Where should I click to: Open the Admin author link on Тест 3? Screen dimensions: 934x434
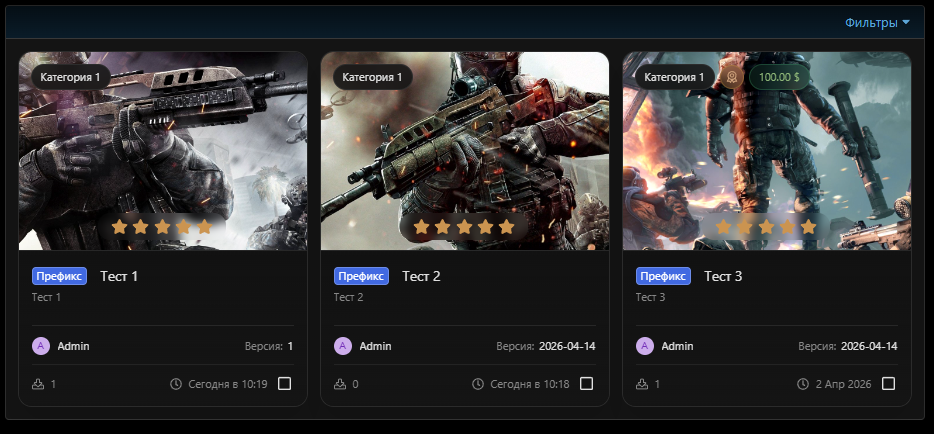pos(678,346)
